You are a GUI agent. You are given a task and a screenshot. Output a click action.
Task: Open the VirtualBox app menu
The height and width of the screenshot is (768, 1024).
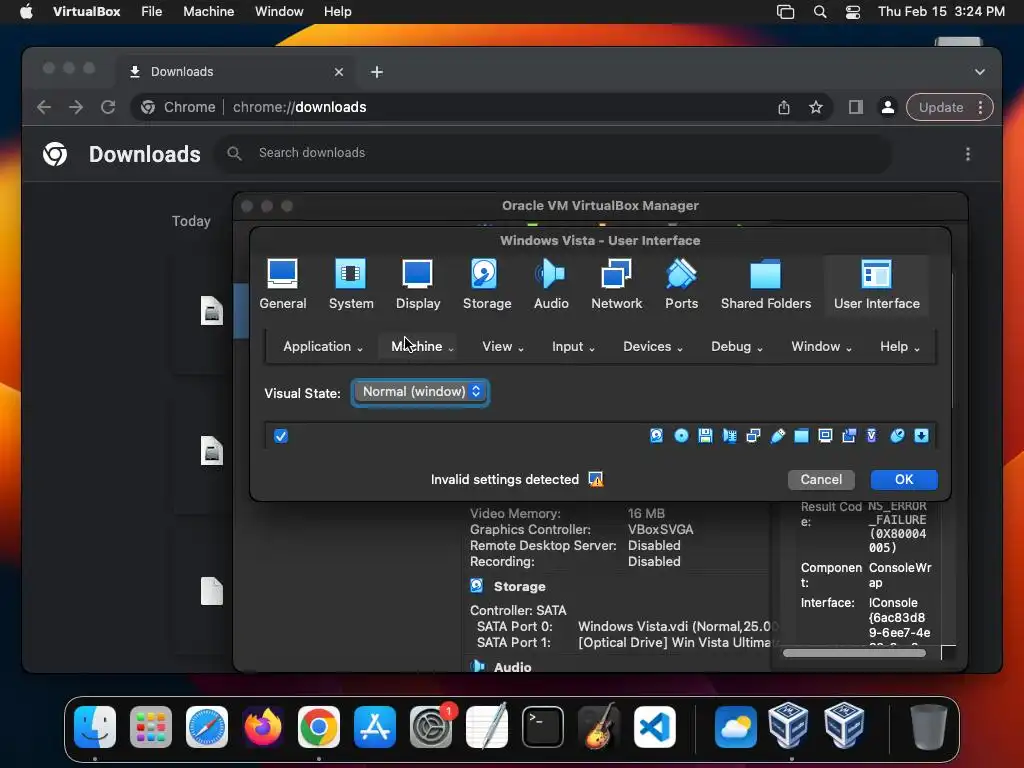[86, 12]
